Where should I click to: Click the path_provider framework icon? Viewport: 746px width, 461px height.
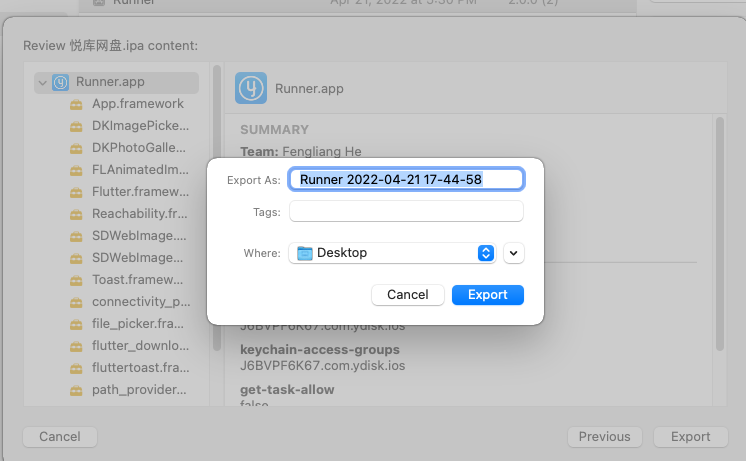tap(76, 390)
